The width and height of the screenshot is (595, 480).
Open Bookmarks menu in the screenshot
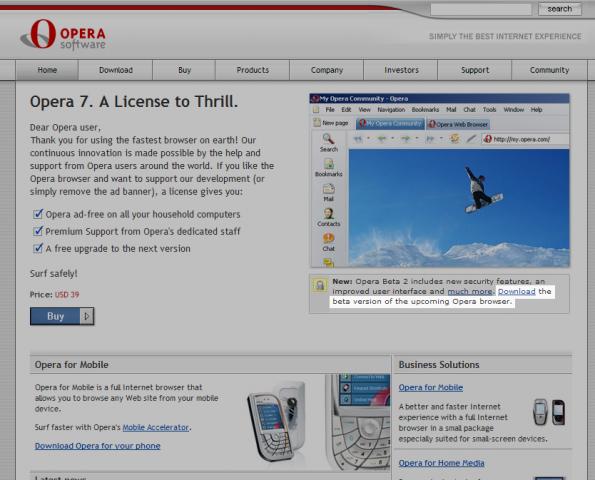click(425, 110)
